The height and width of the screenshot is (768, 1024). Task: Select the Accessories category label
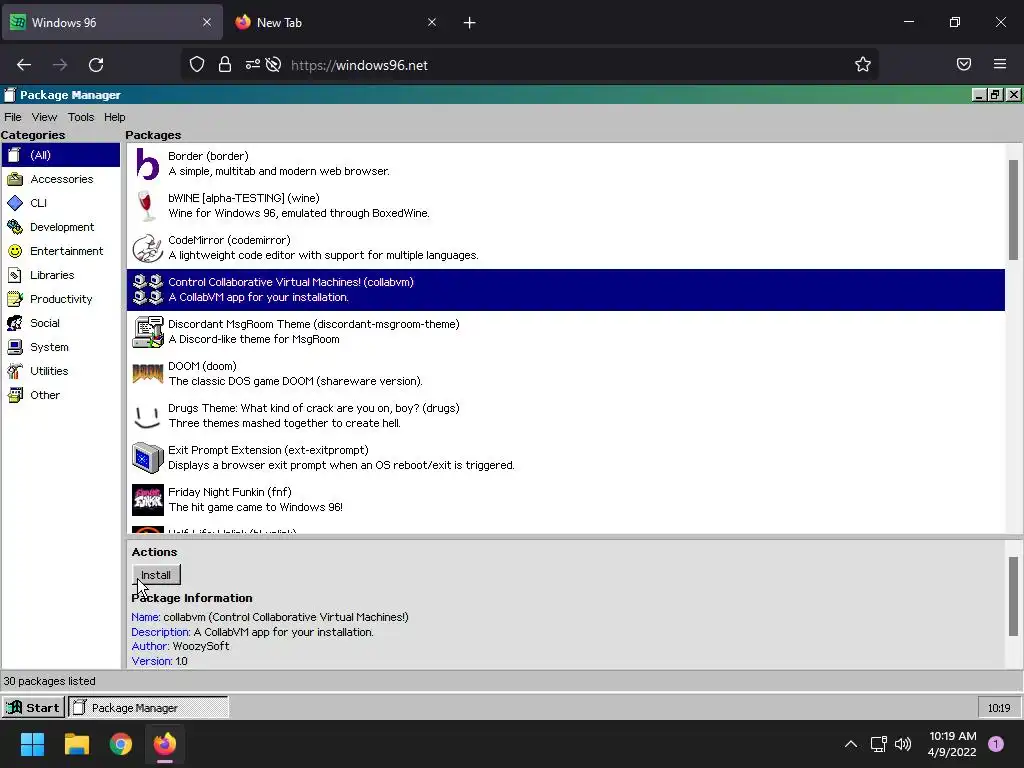[61, 179]
